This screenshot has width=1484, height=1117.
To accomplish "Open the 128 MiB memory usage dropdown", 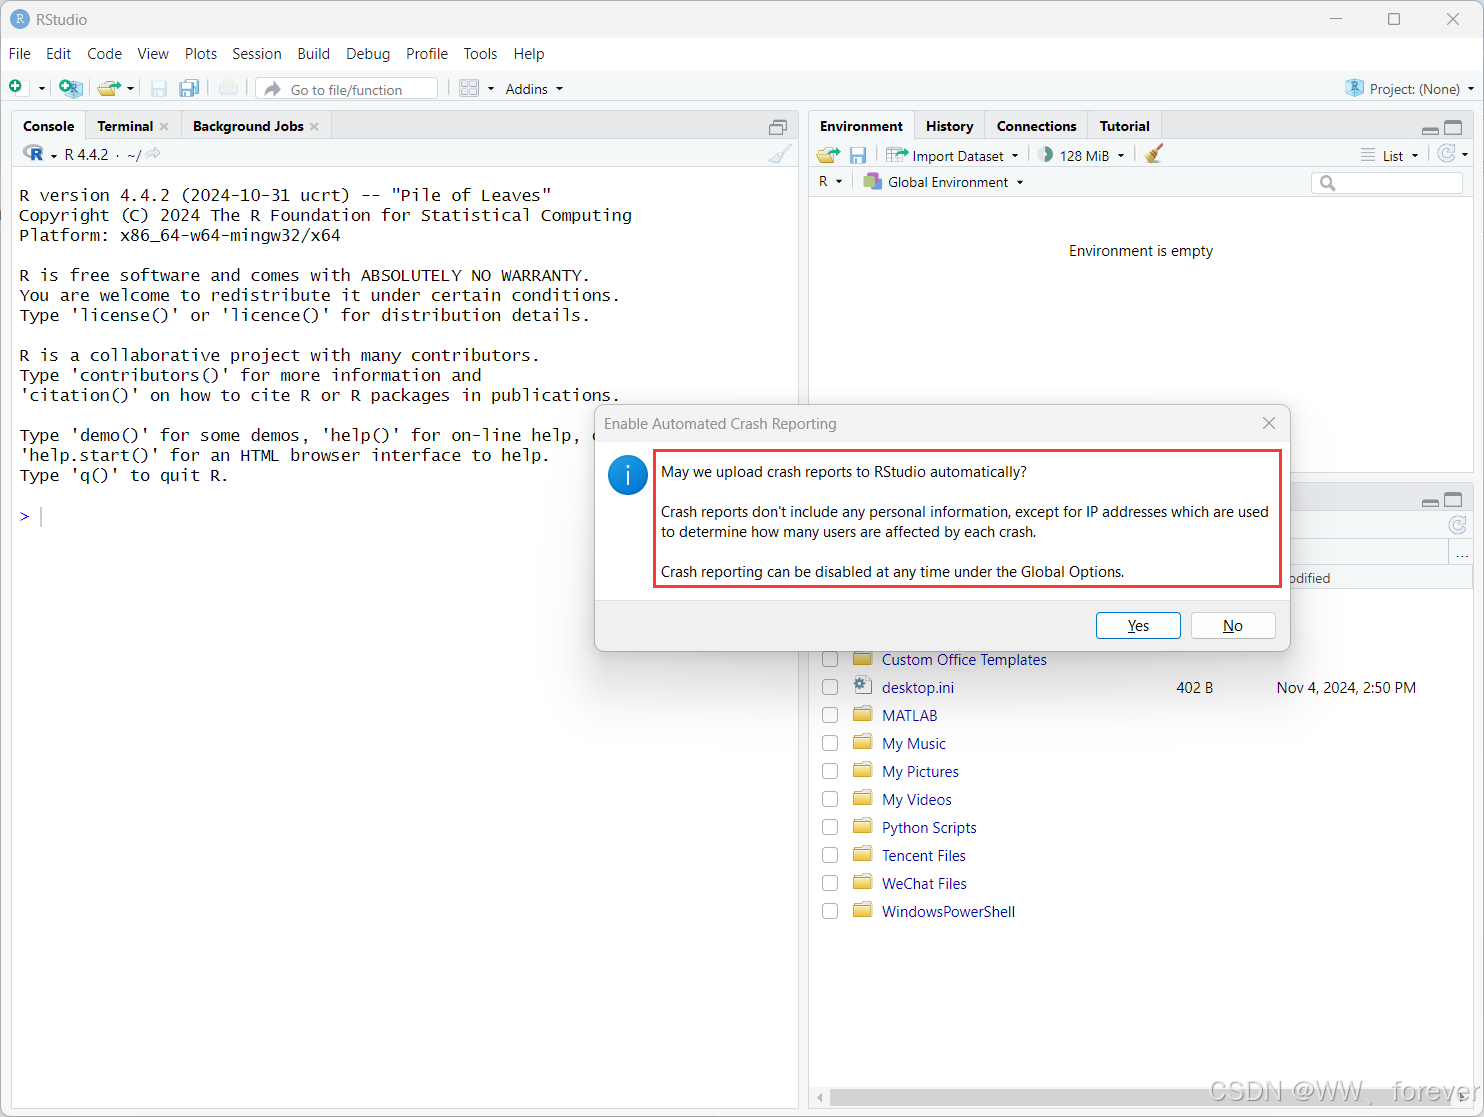I will coord(1092,155).
